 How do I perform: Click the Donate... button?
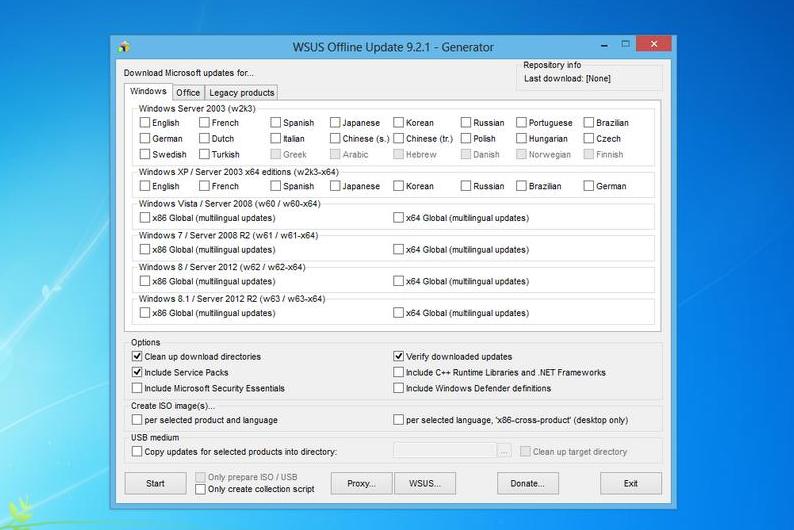pos(528,483)
